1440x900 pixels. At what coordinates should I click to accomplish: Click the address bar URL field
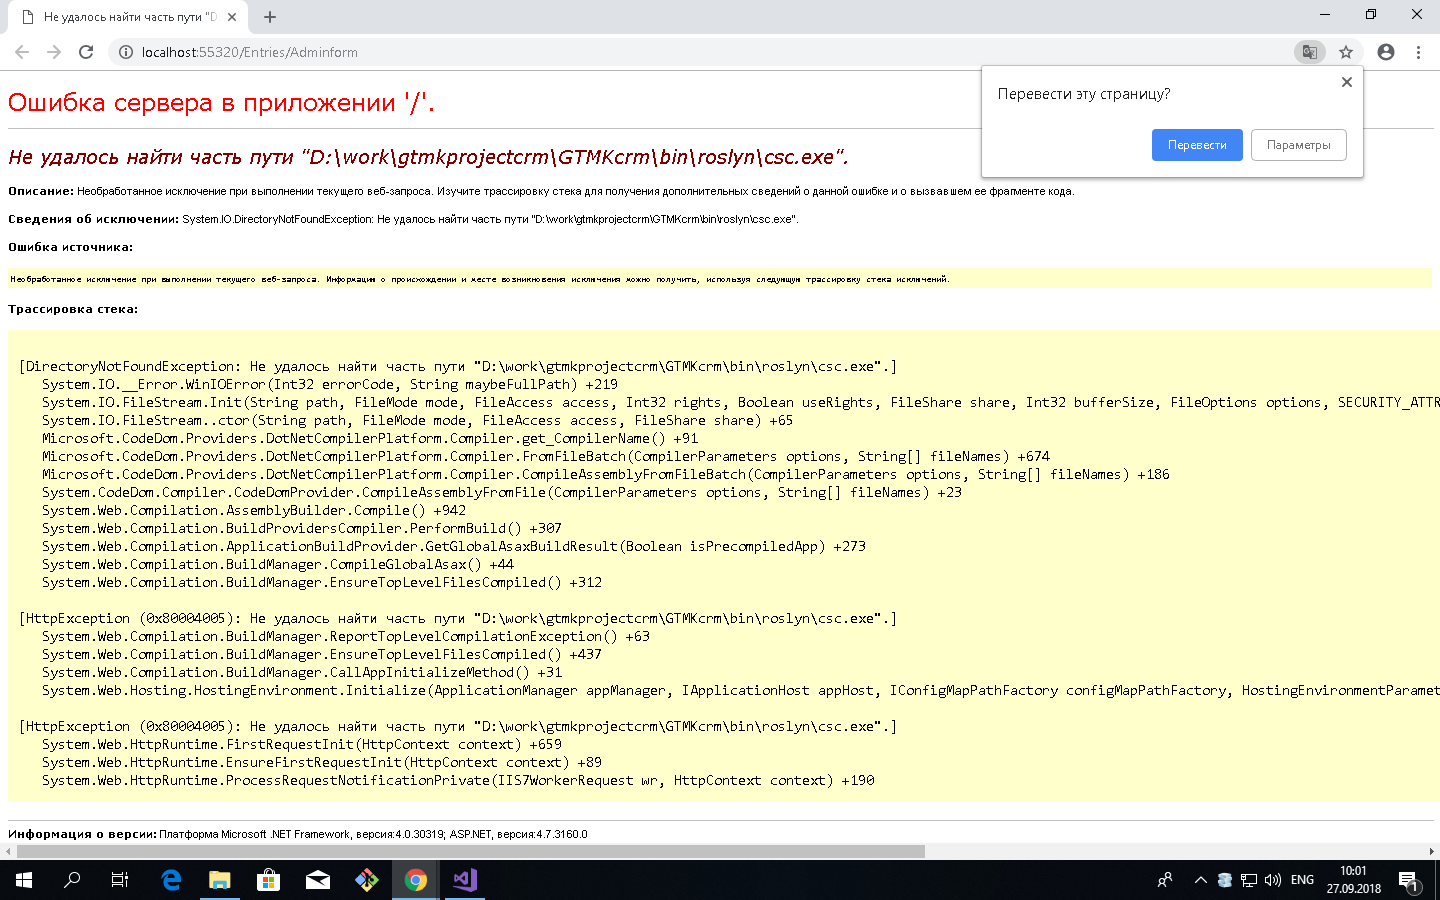click(700, 52)
